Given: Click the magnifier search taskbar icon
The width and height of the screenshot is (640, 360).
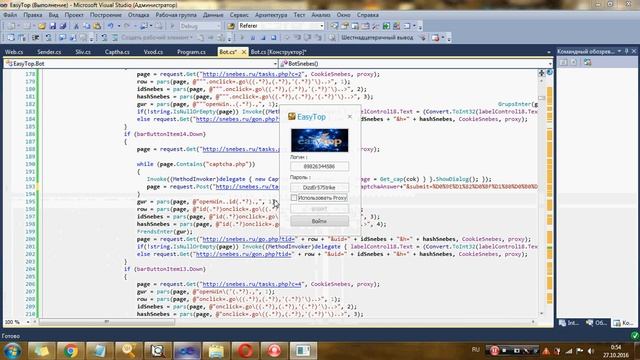Looking at the screenshot, I should 129,350.
